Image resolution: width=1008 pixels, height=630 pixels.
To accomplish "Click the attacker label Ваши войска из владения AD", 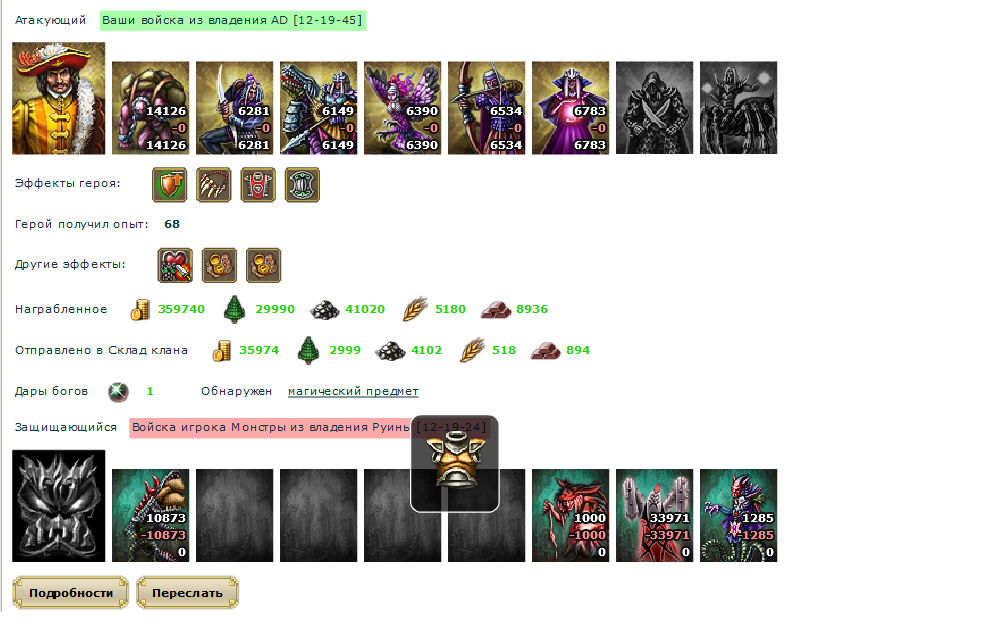I will point(233,20).
